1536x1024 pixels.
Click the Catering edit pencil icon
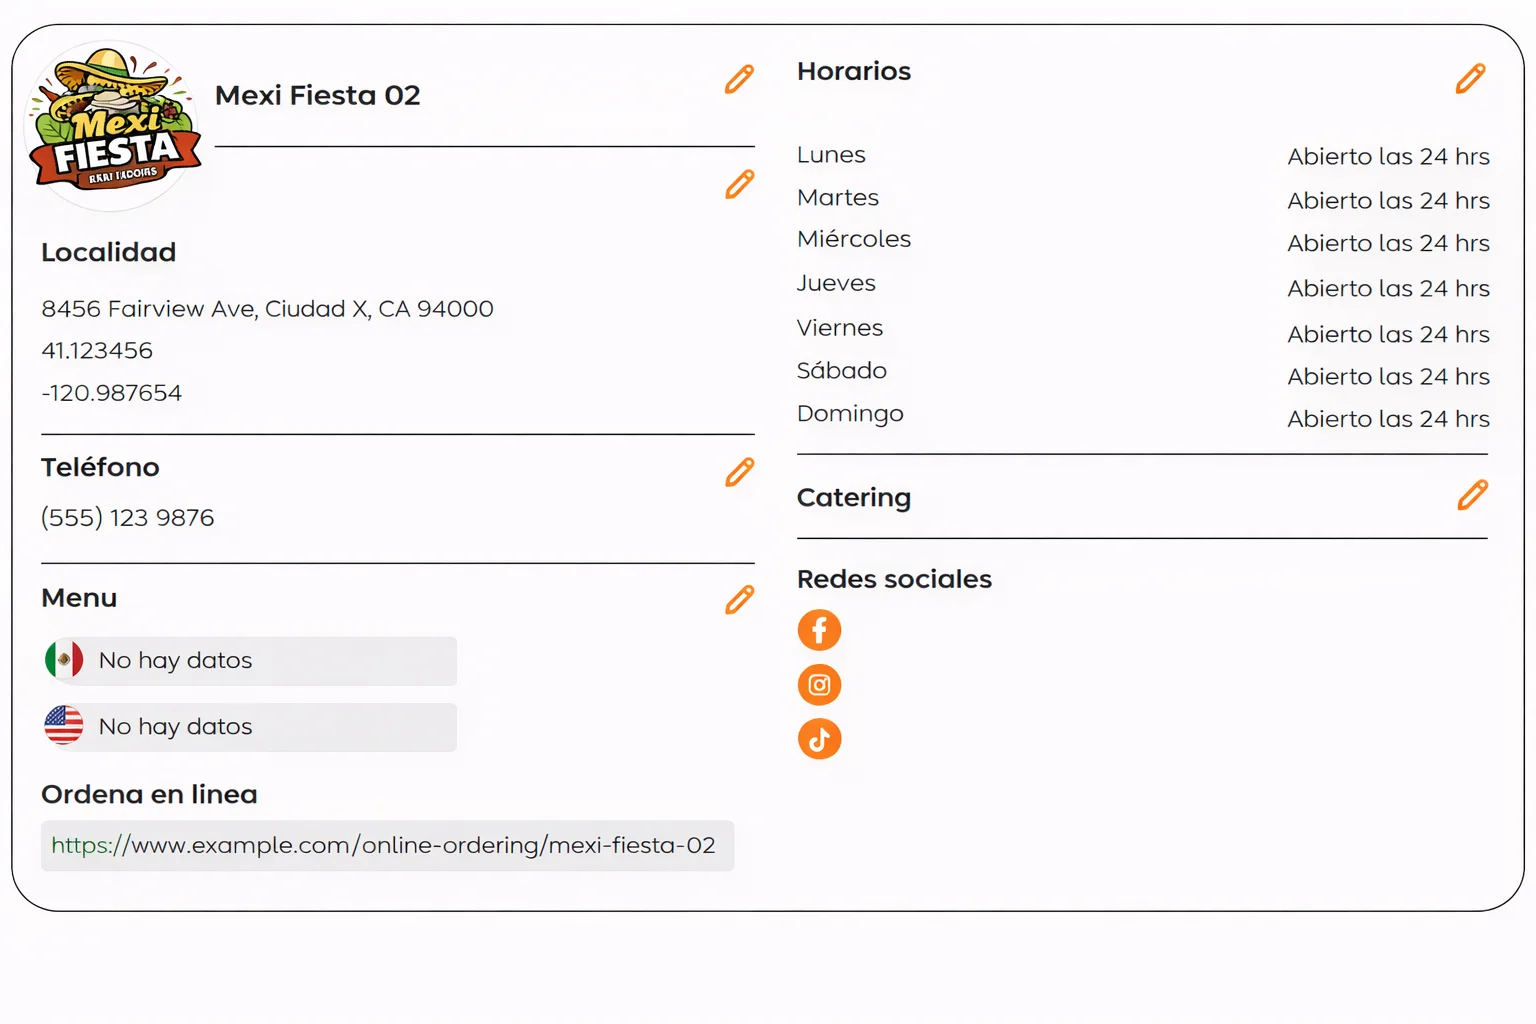click(1472, 495)
